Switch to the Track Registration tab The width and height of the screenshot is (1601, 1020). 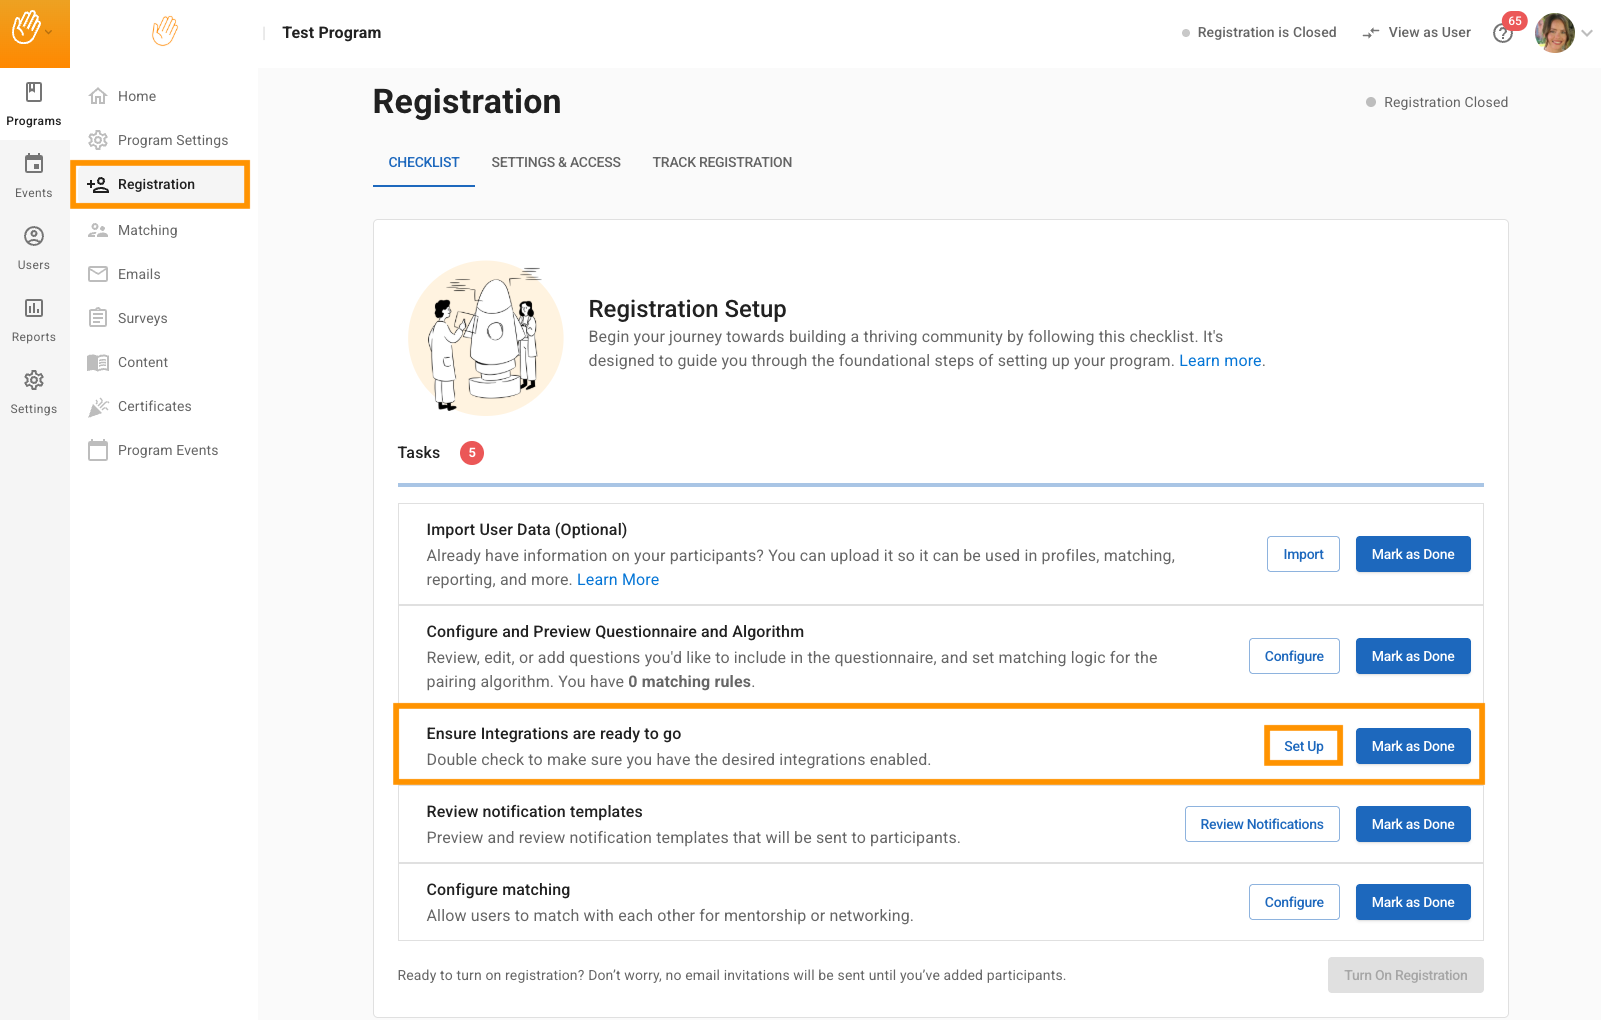(x=722, y=162)
